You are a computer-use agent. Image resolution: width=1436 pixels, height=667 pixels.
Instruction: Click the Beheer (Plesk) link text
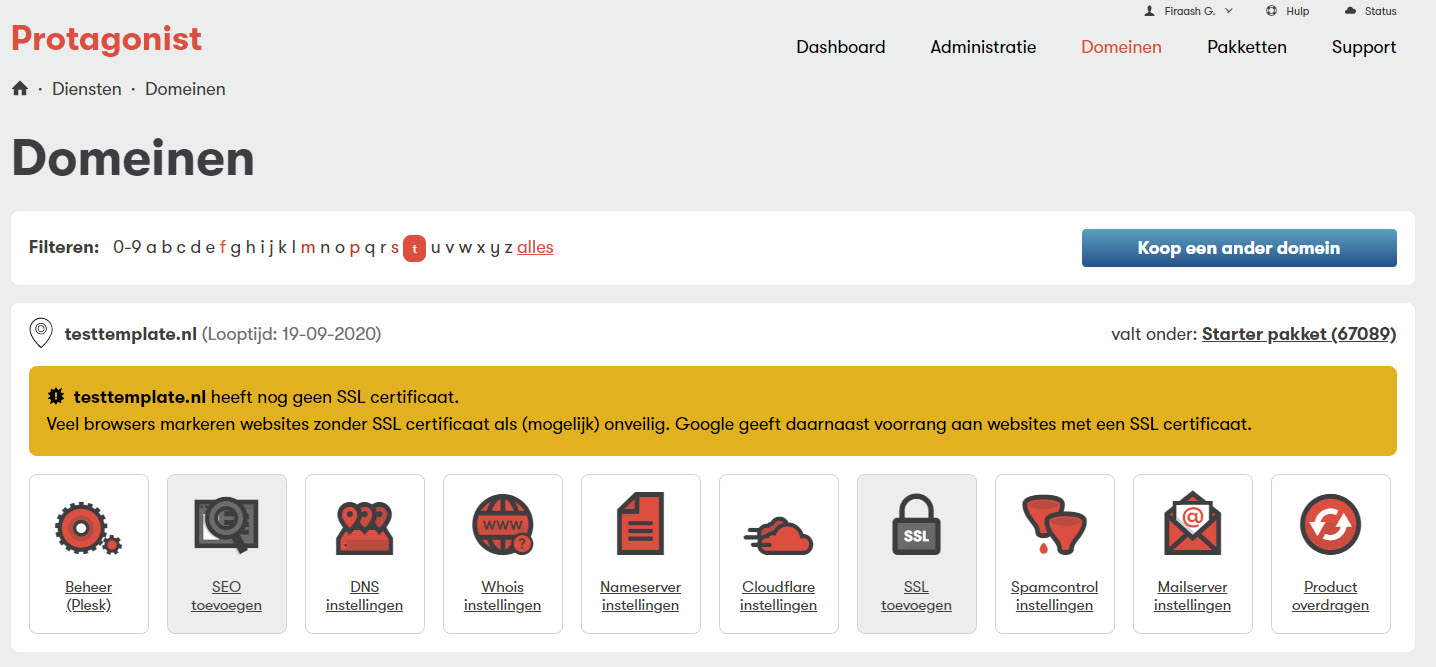coord(89,596)
